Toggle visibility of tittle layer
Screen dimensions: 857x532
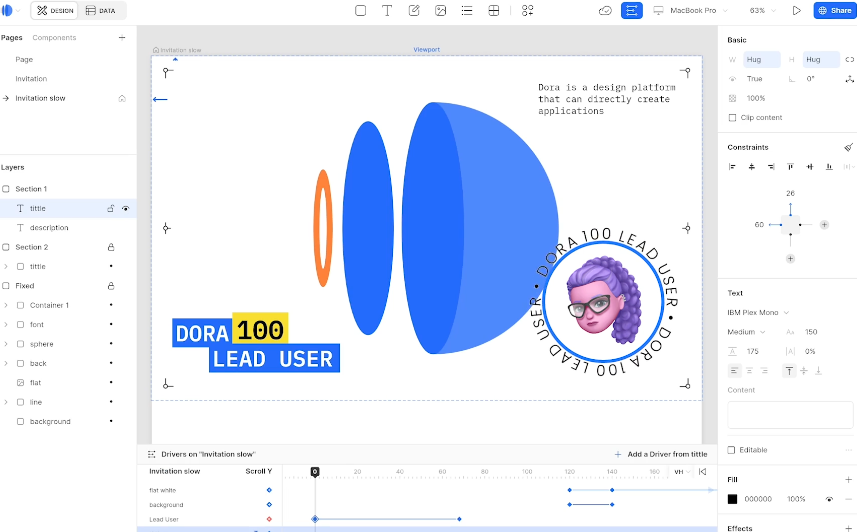tap(126, 208)
